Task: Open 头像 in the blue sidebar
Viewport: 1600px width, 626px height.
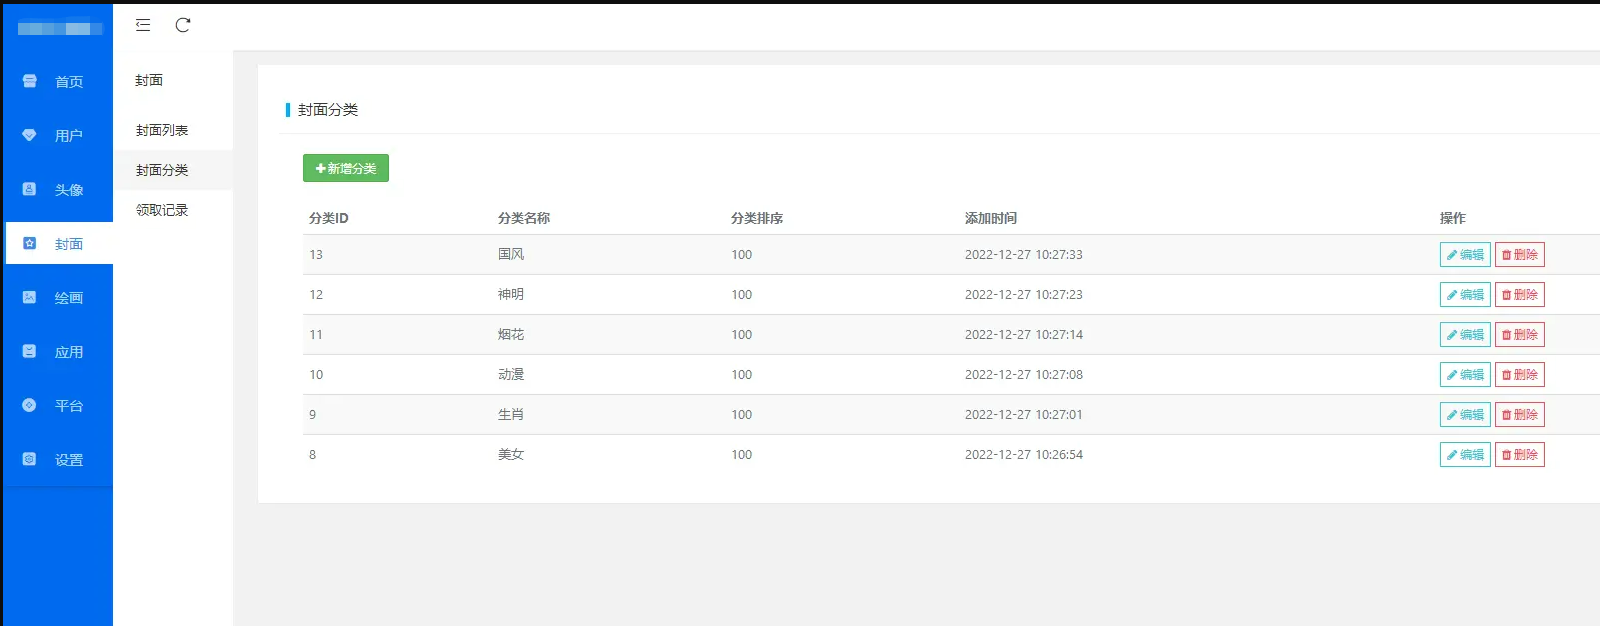Action: [58, 189]
